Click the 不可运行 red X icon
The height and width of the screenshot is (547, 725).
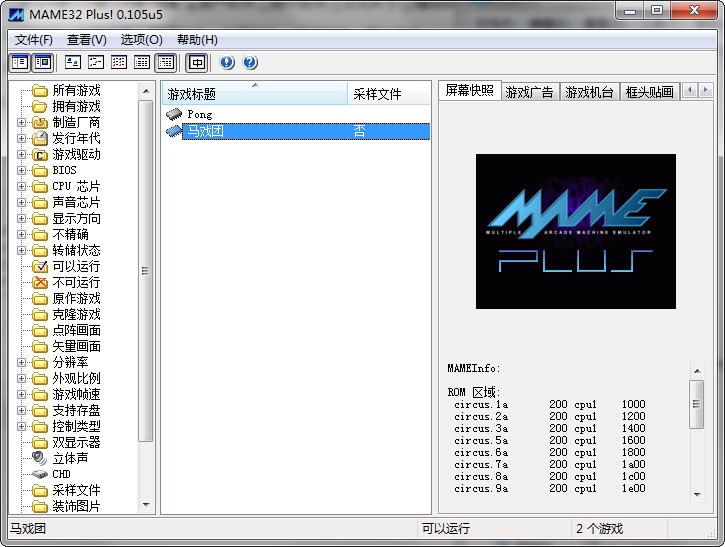[40, 283]
